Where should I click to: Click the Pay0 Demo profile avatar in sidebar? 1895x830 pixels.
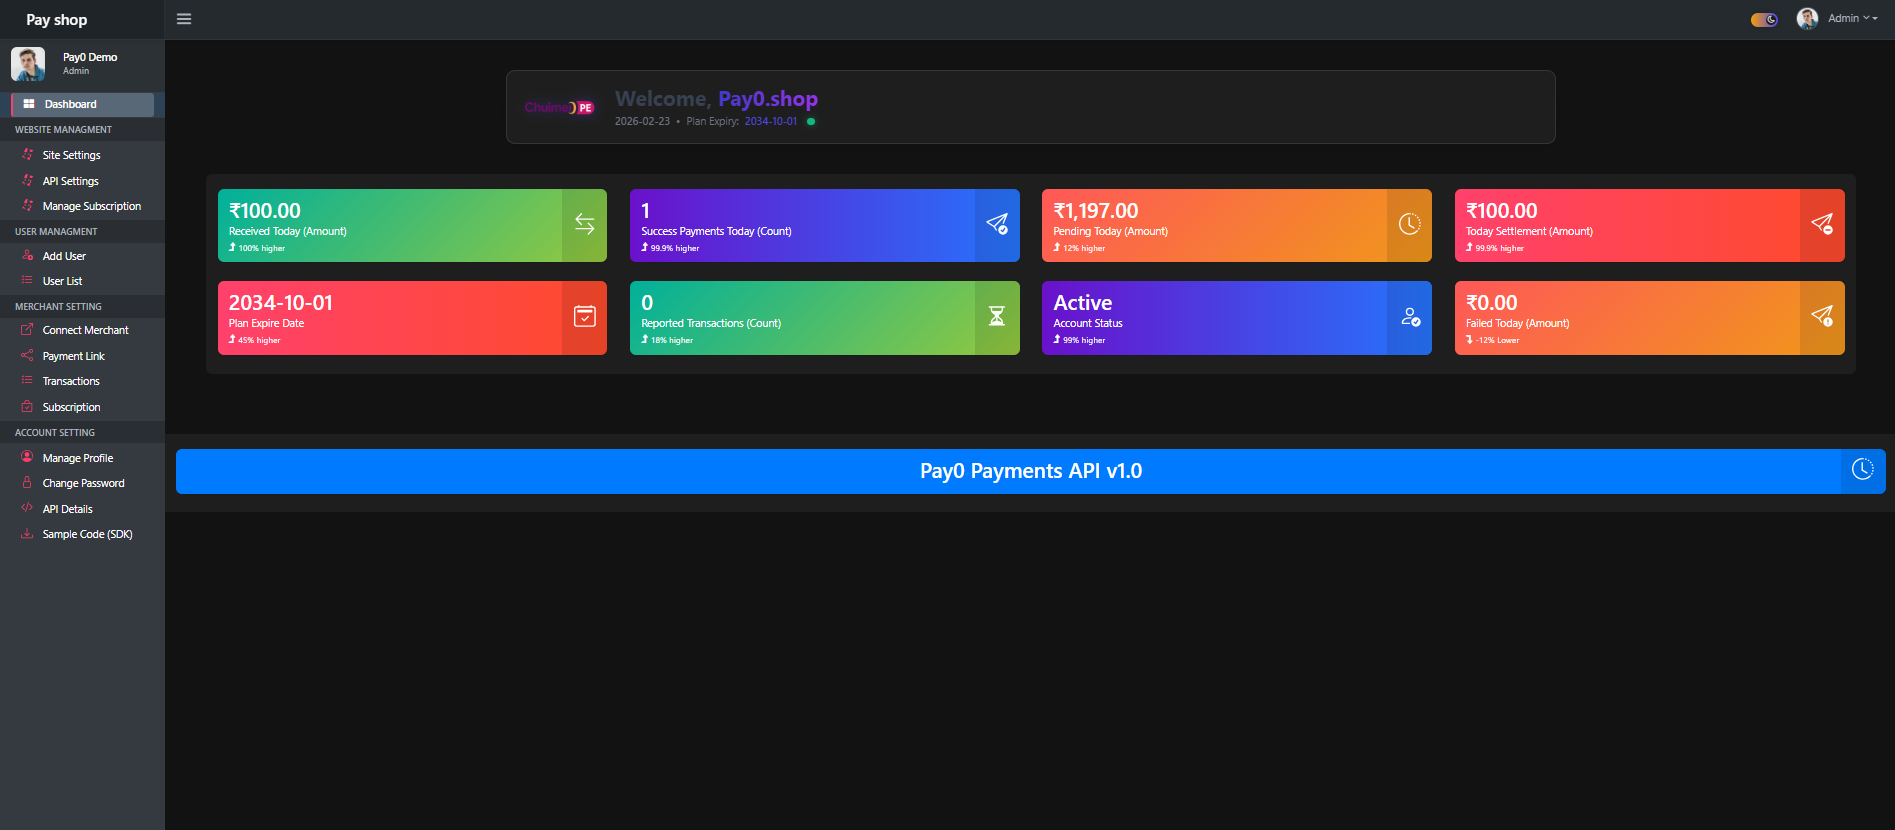pos(28,64)
